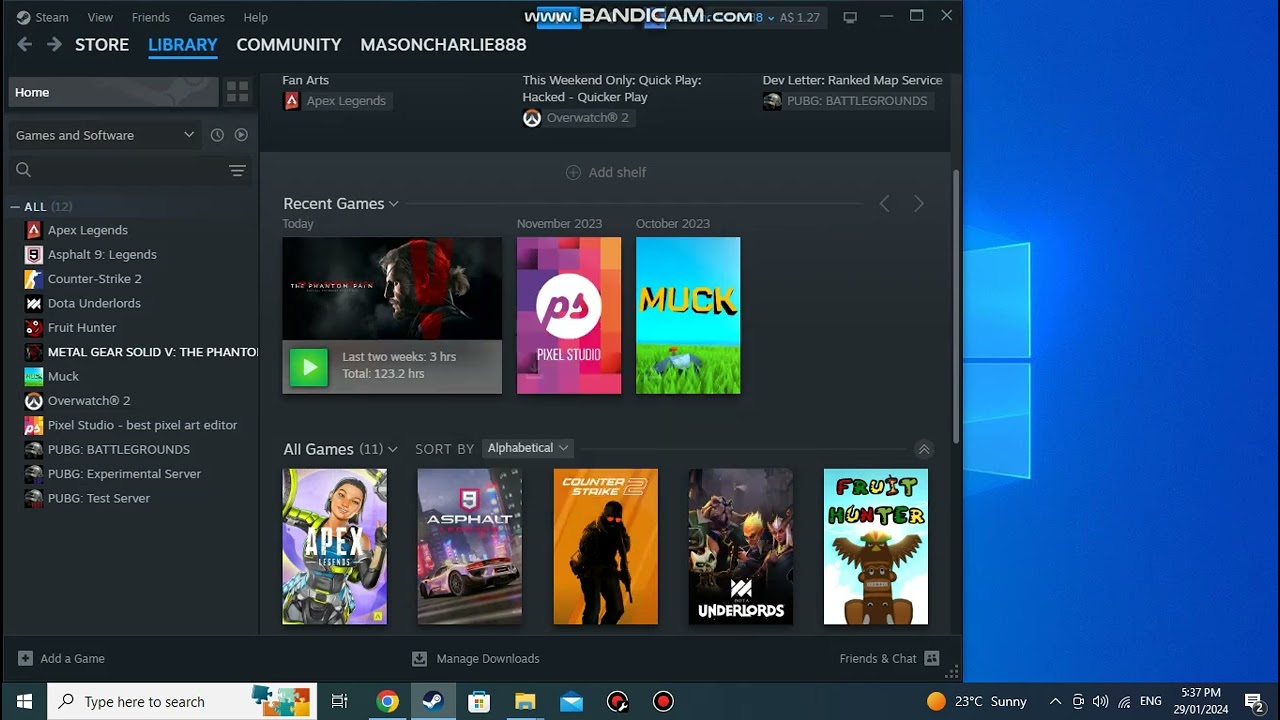Select Fruit Hunter in the sidebar
Image resolution: width=1280 pixels, height=720 pixels.
[x=82, y=327]
